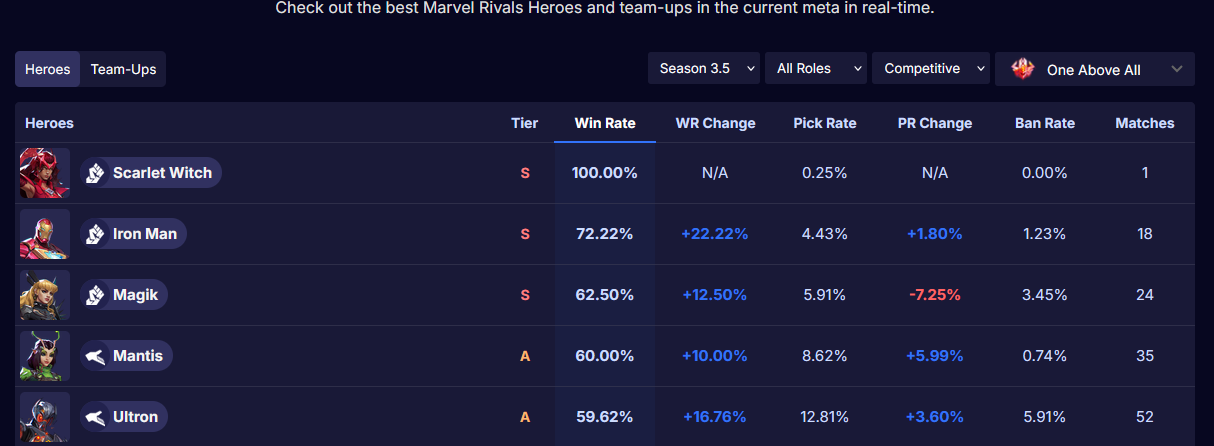The image size is (1214, 446).
Task: Open Magik's hero portrait thumbnail
Action: 45,295
